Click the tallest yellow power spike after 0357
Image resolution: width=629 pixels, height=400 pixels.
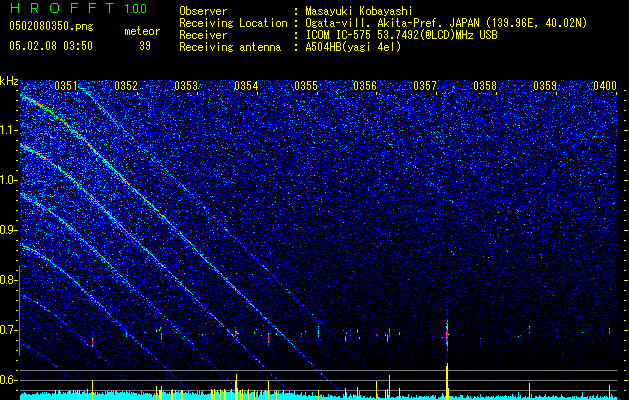point(447,381)
